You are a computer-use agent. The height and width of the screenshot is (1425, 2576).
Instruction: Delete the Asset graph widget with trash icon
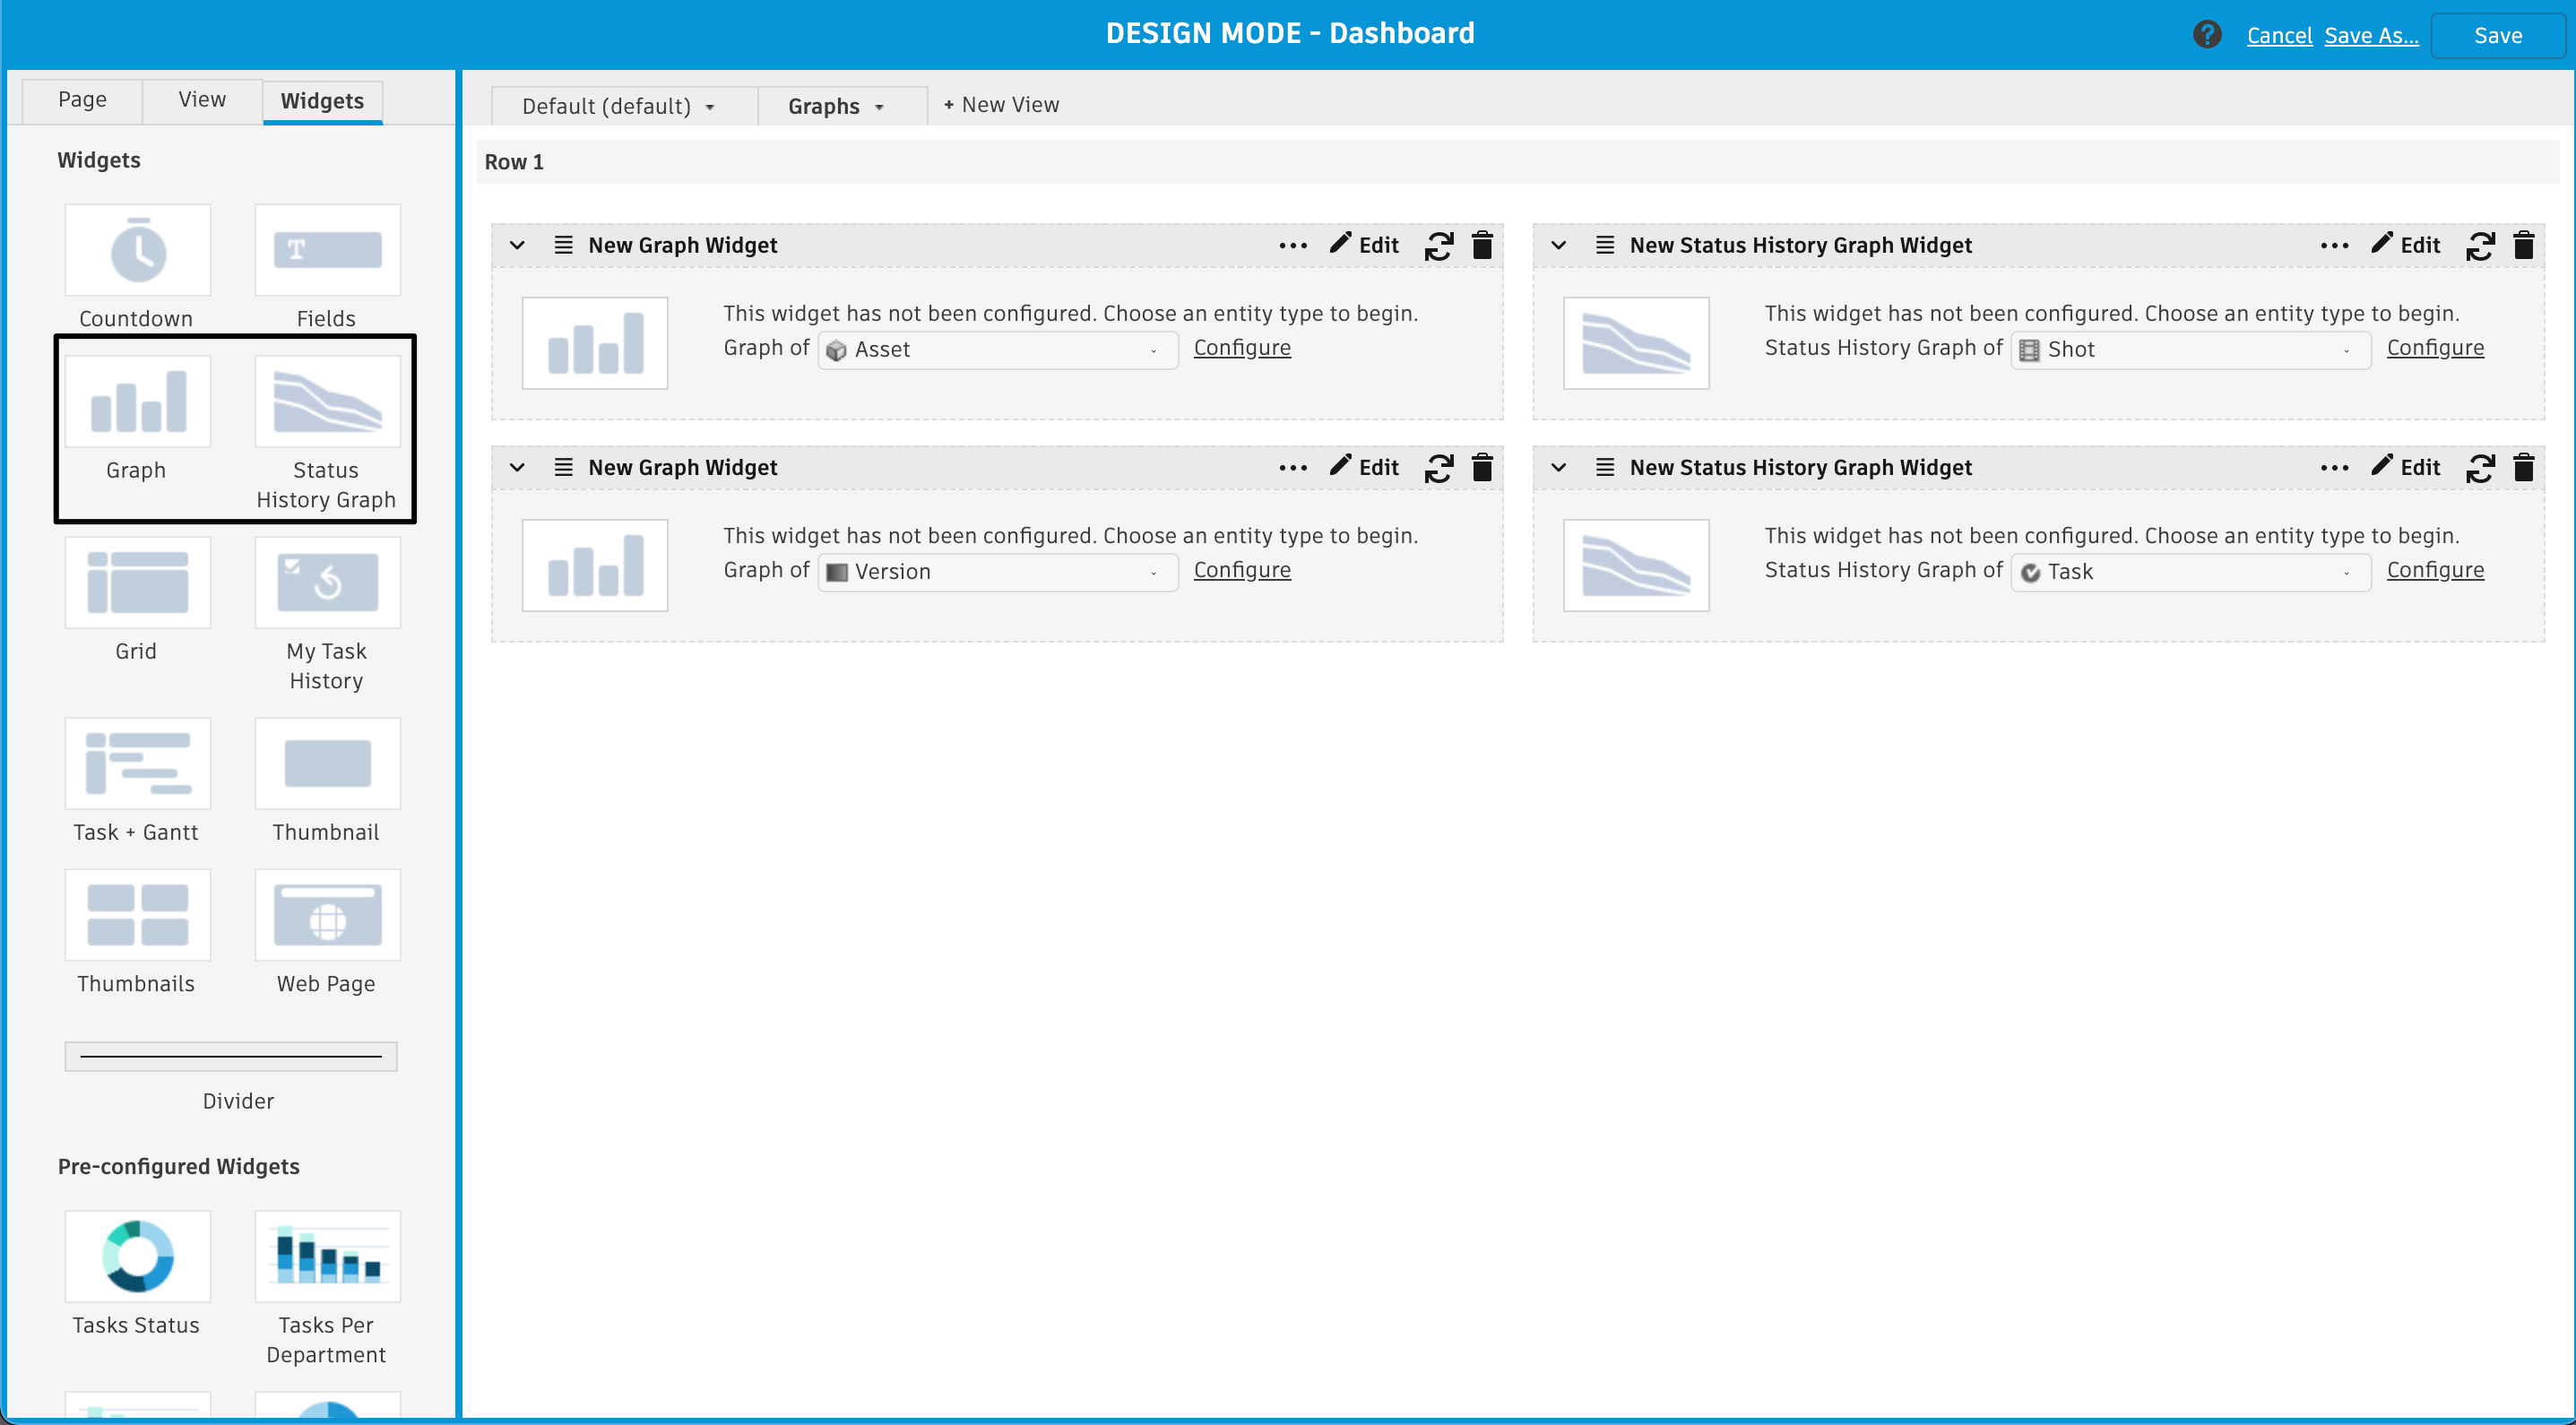1482,245
